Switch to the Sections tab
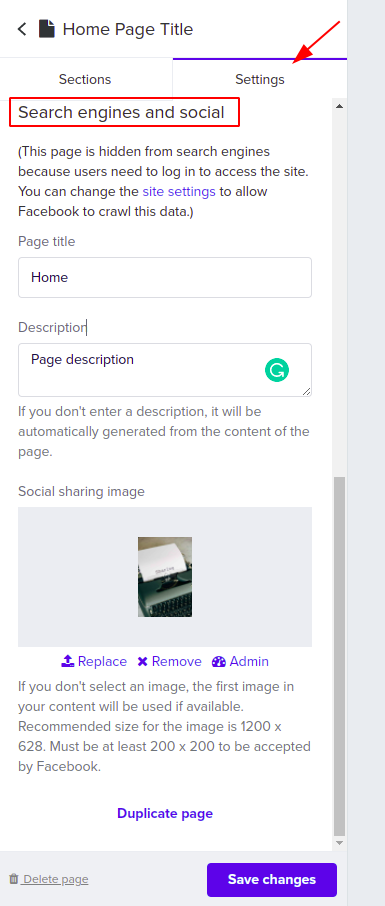This screenshot has height=906, width=385. [86, 79]
